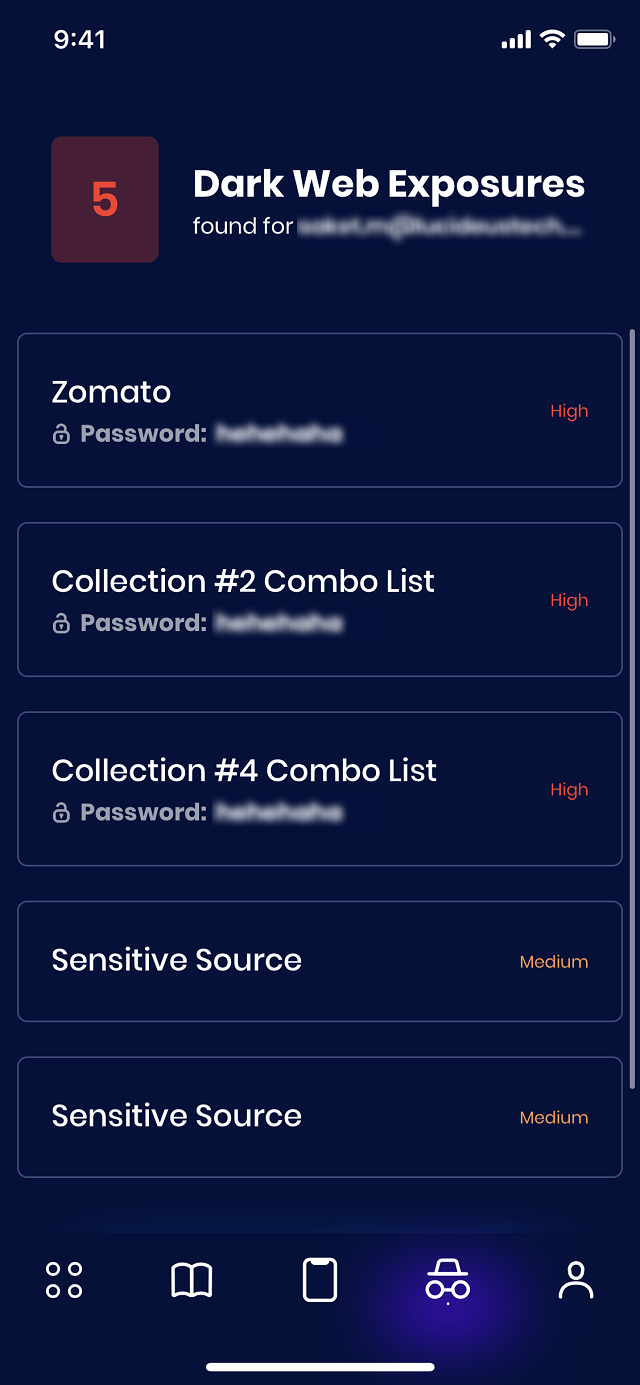This screenshot has width=640, height=1385.
Task: Click the blurred email address in header
Action: (440, 227)
